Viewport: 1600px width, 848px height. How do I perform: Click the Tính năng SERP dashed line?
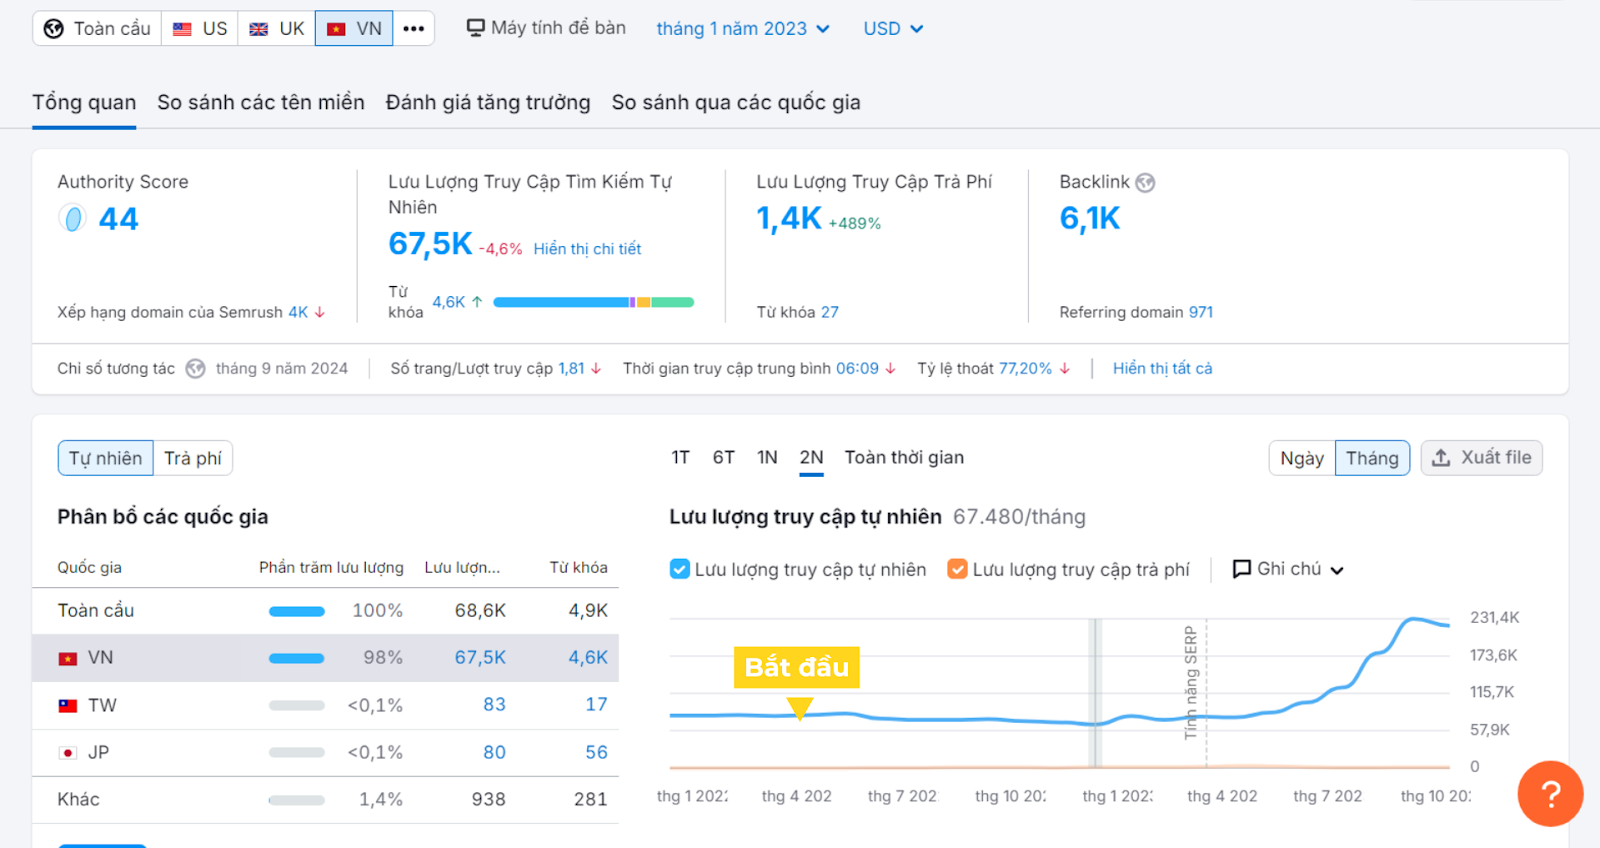(x=1206, y=692)
